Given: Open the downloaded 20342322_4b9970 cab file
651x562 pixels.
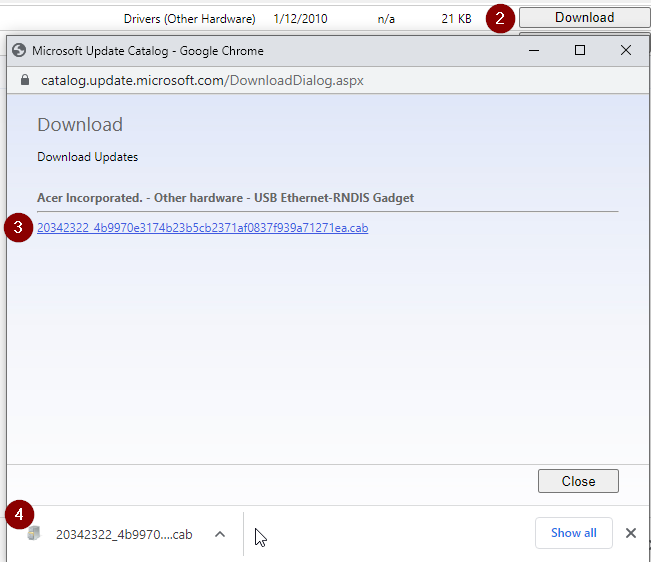Looking at the screenshot, I should (124, 535).
